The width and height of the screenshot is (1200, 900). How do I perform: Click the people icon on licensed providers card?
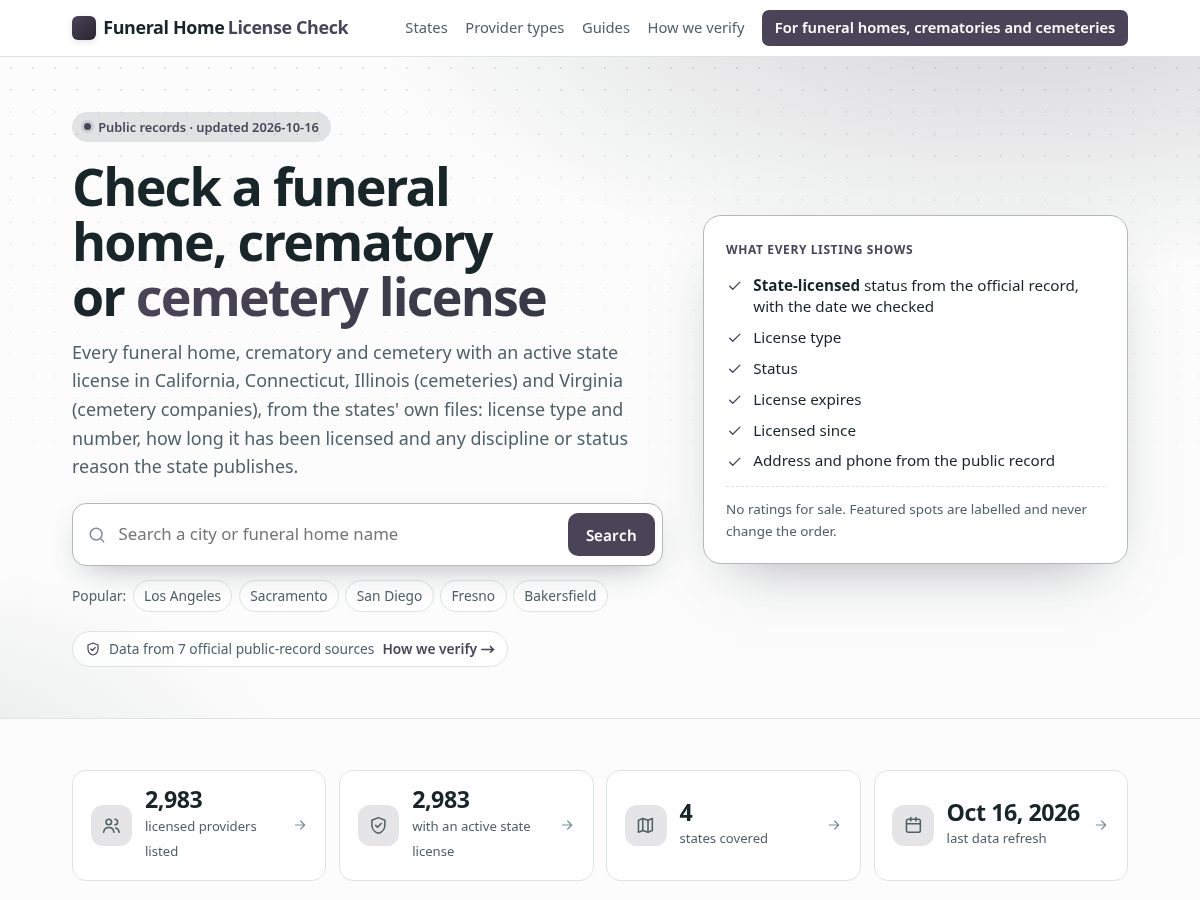click(x=111, y=825)
